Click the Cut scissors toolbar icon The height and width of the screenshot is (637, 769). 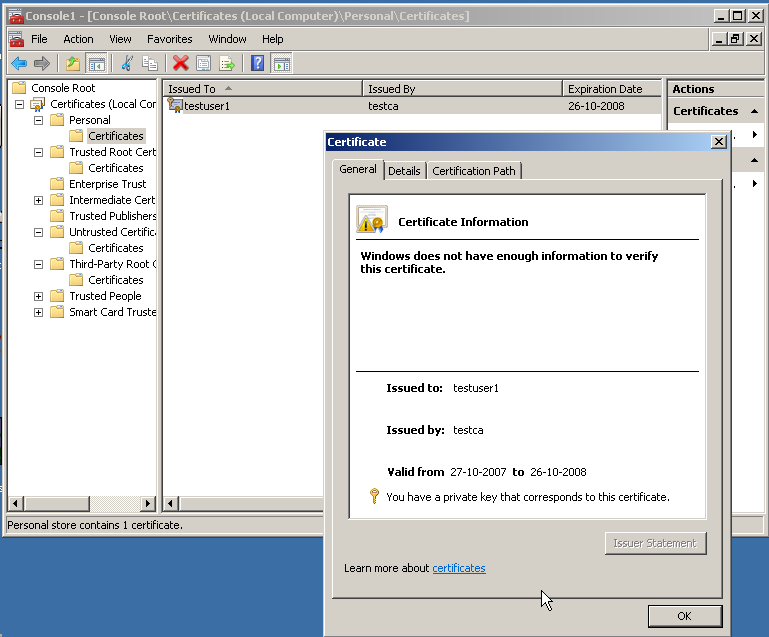[127, 63]
